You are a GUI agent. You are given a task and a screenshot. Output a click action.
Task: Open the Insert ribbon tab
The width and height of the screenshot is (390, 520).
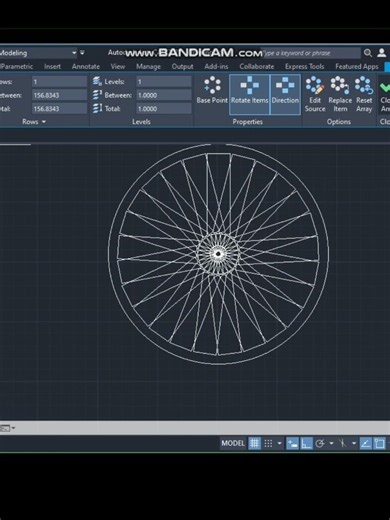click(52, 66)
